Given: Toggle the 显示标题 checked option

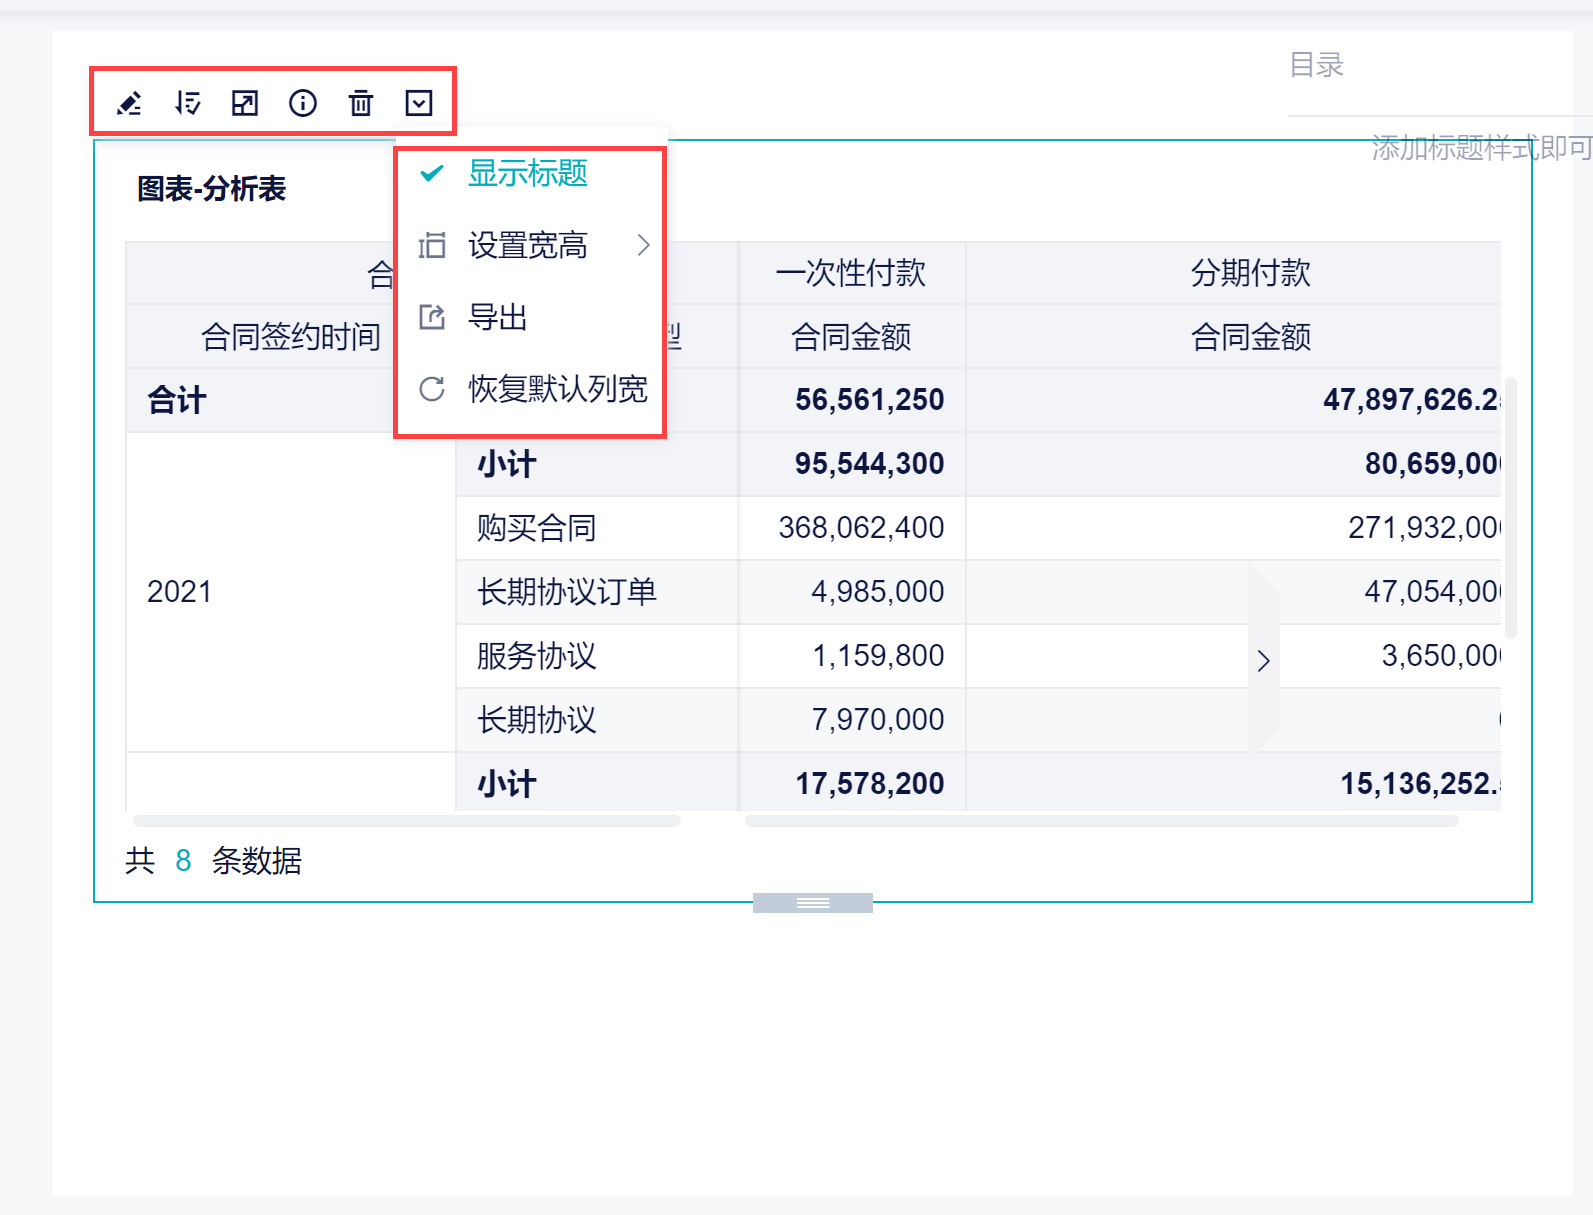Looking at the screenshot, I should [x=527, y=173].
